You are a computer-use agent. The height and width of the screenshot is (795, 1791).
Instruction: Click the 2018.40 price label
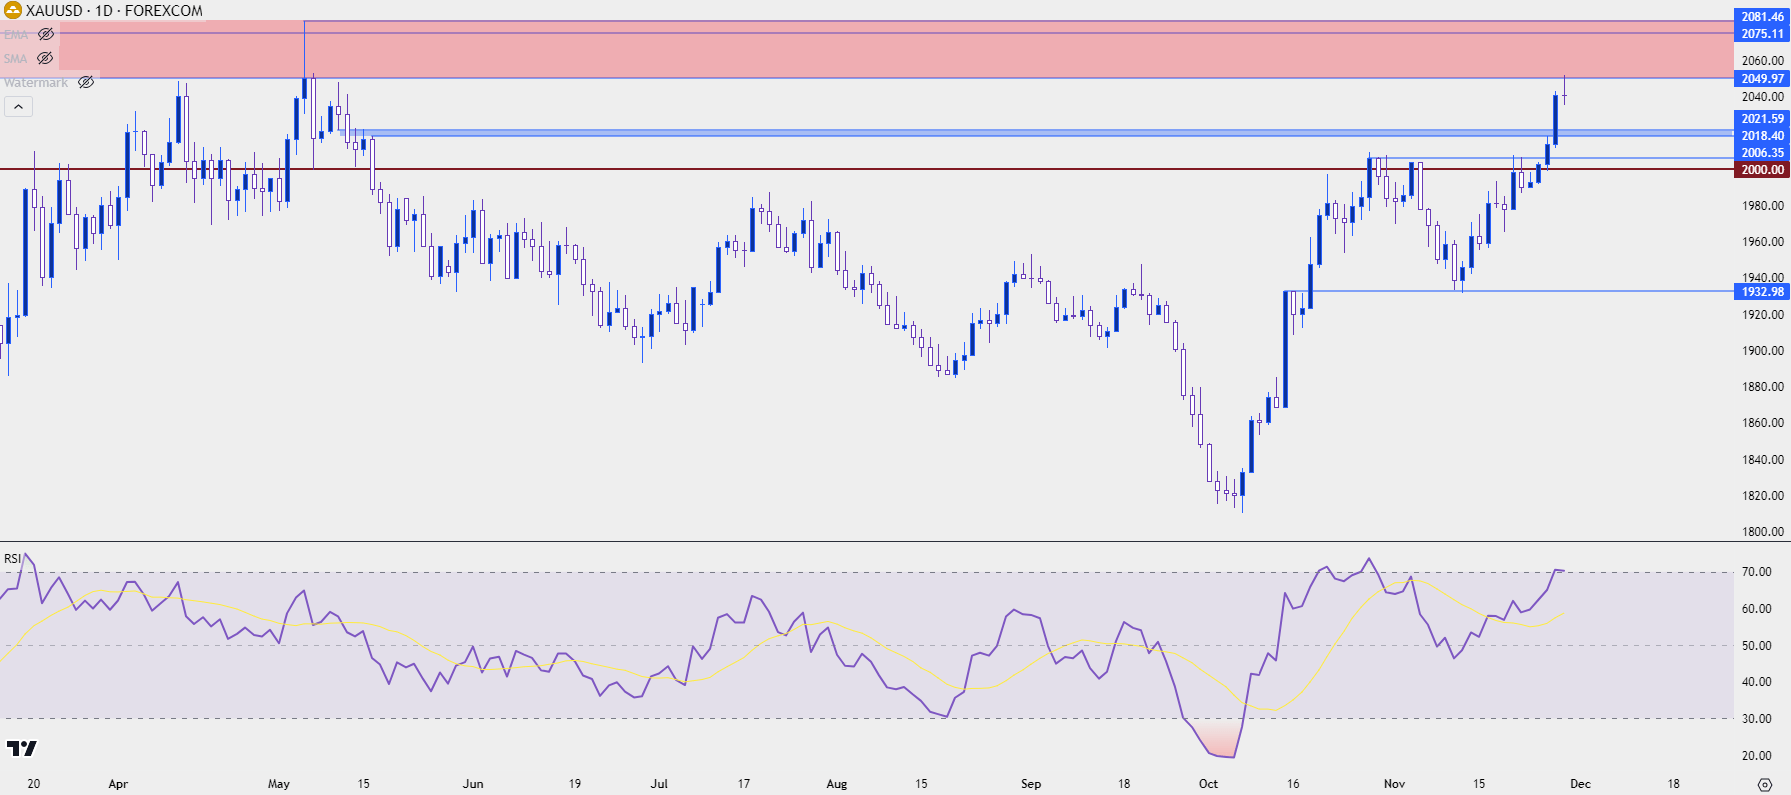(1762, 136)
